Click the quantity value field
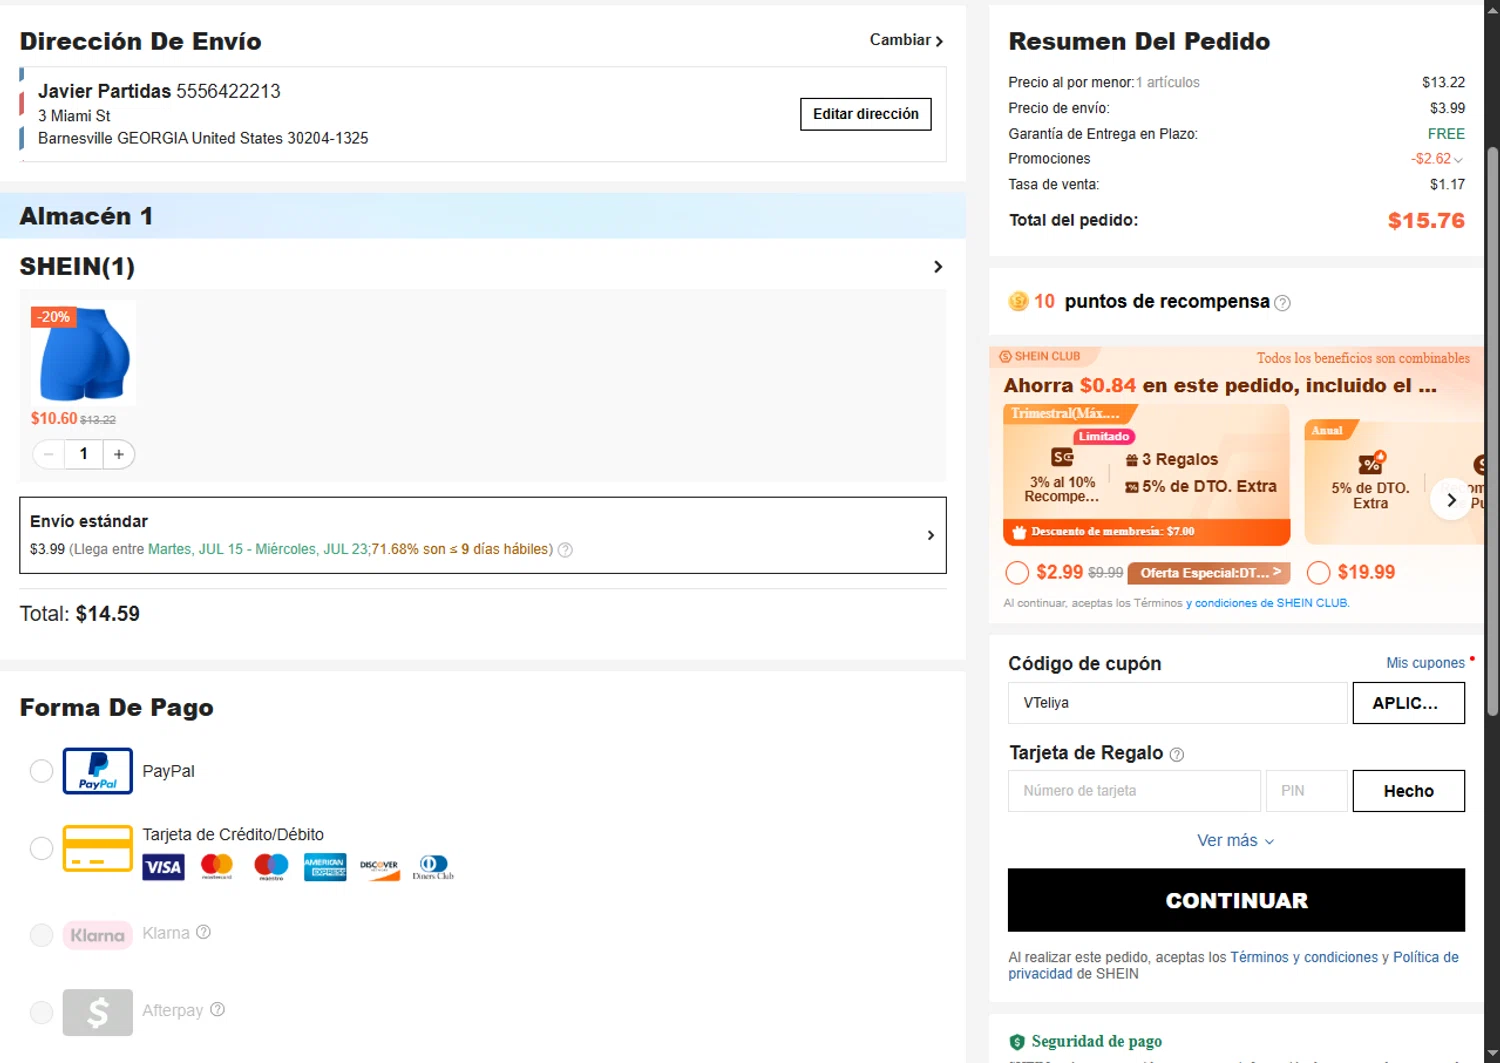Image resolution: width=1500 pixels, height=1063 pixels. click(x=84, y=454)
